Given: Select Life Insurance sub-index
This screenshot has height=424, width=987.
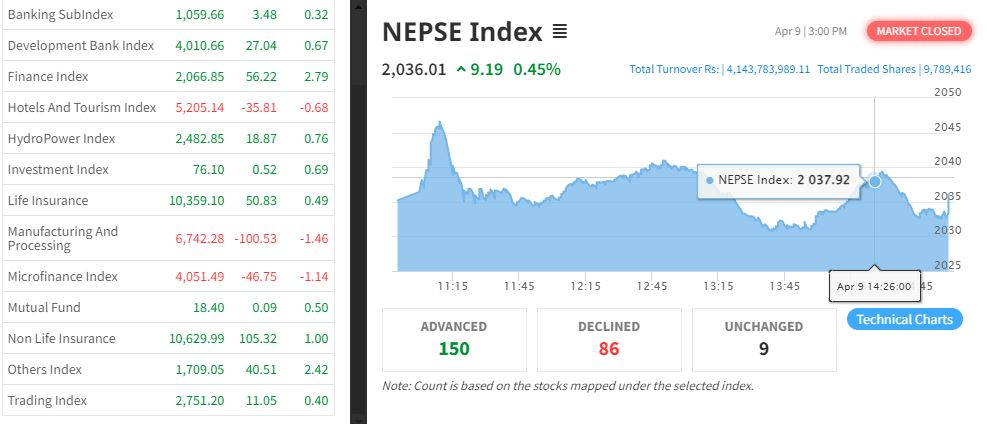Looking at the screenshot, I should pyautogui.click(x=48, y=200).
